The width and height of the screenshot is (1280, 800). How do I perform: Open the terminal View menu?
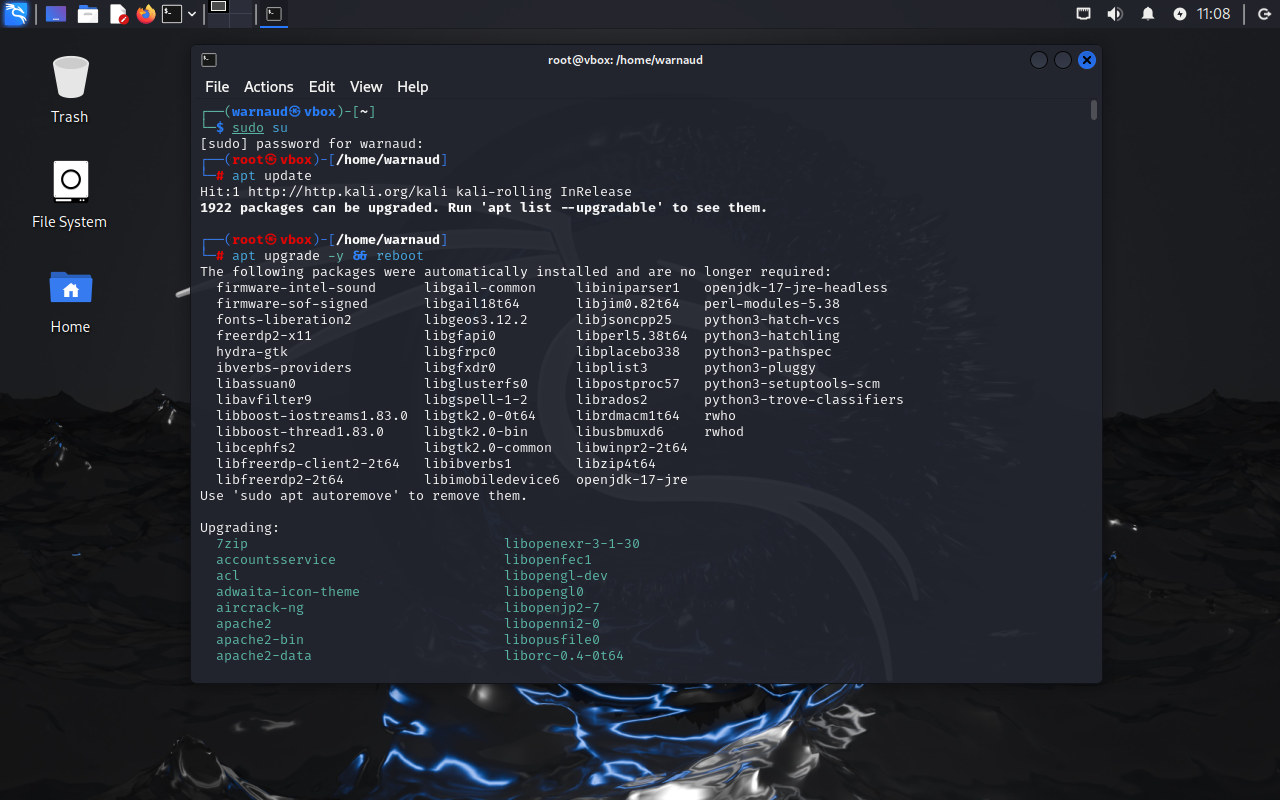[x=365, y=87]
